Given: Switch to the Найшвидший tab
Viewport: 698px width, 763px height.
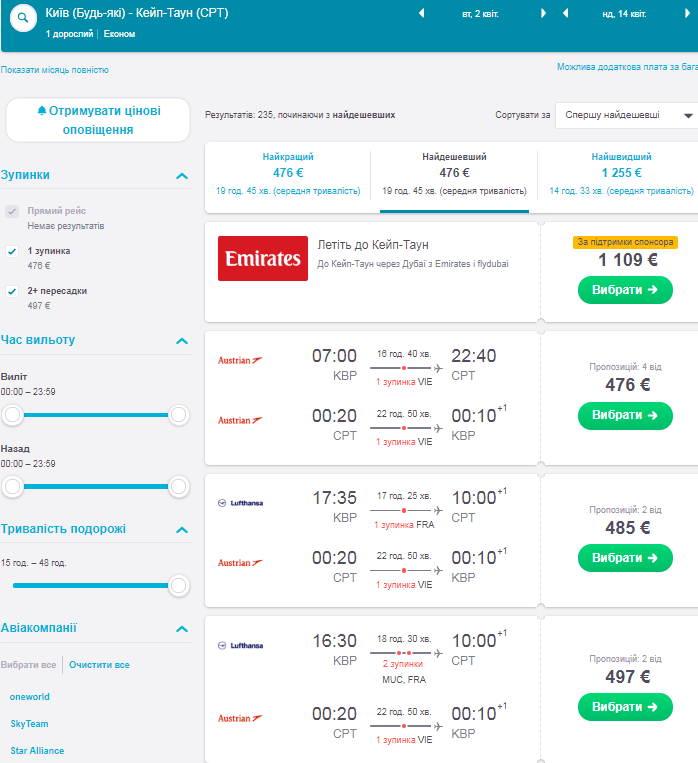Looking at the screenshot, I should [621, 173].
